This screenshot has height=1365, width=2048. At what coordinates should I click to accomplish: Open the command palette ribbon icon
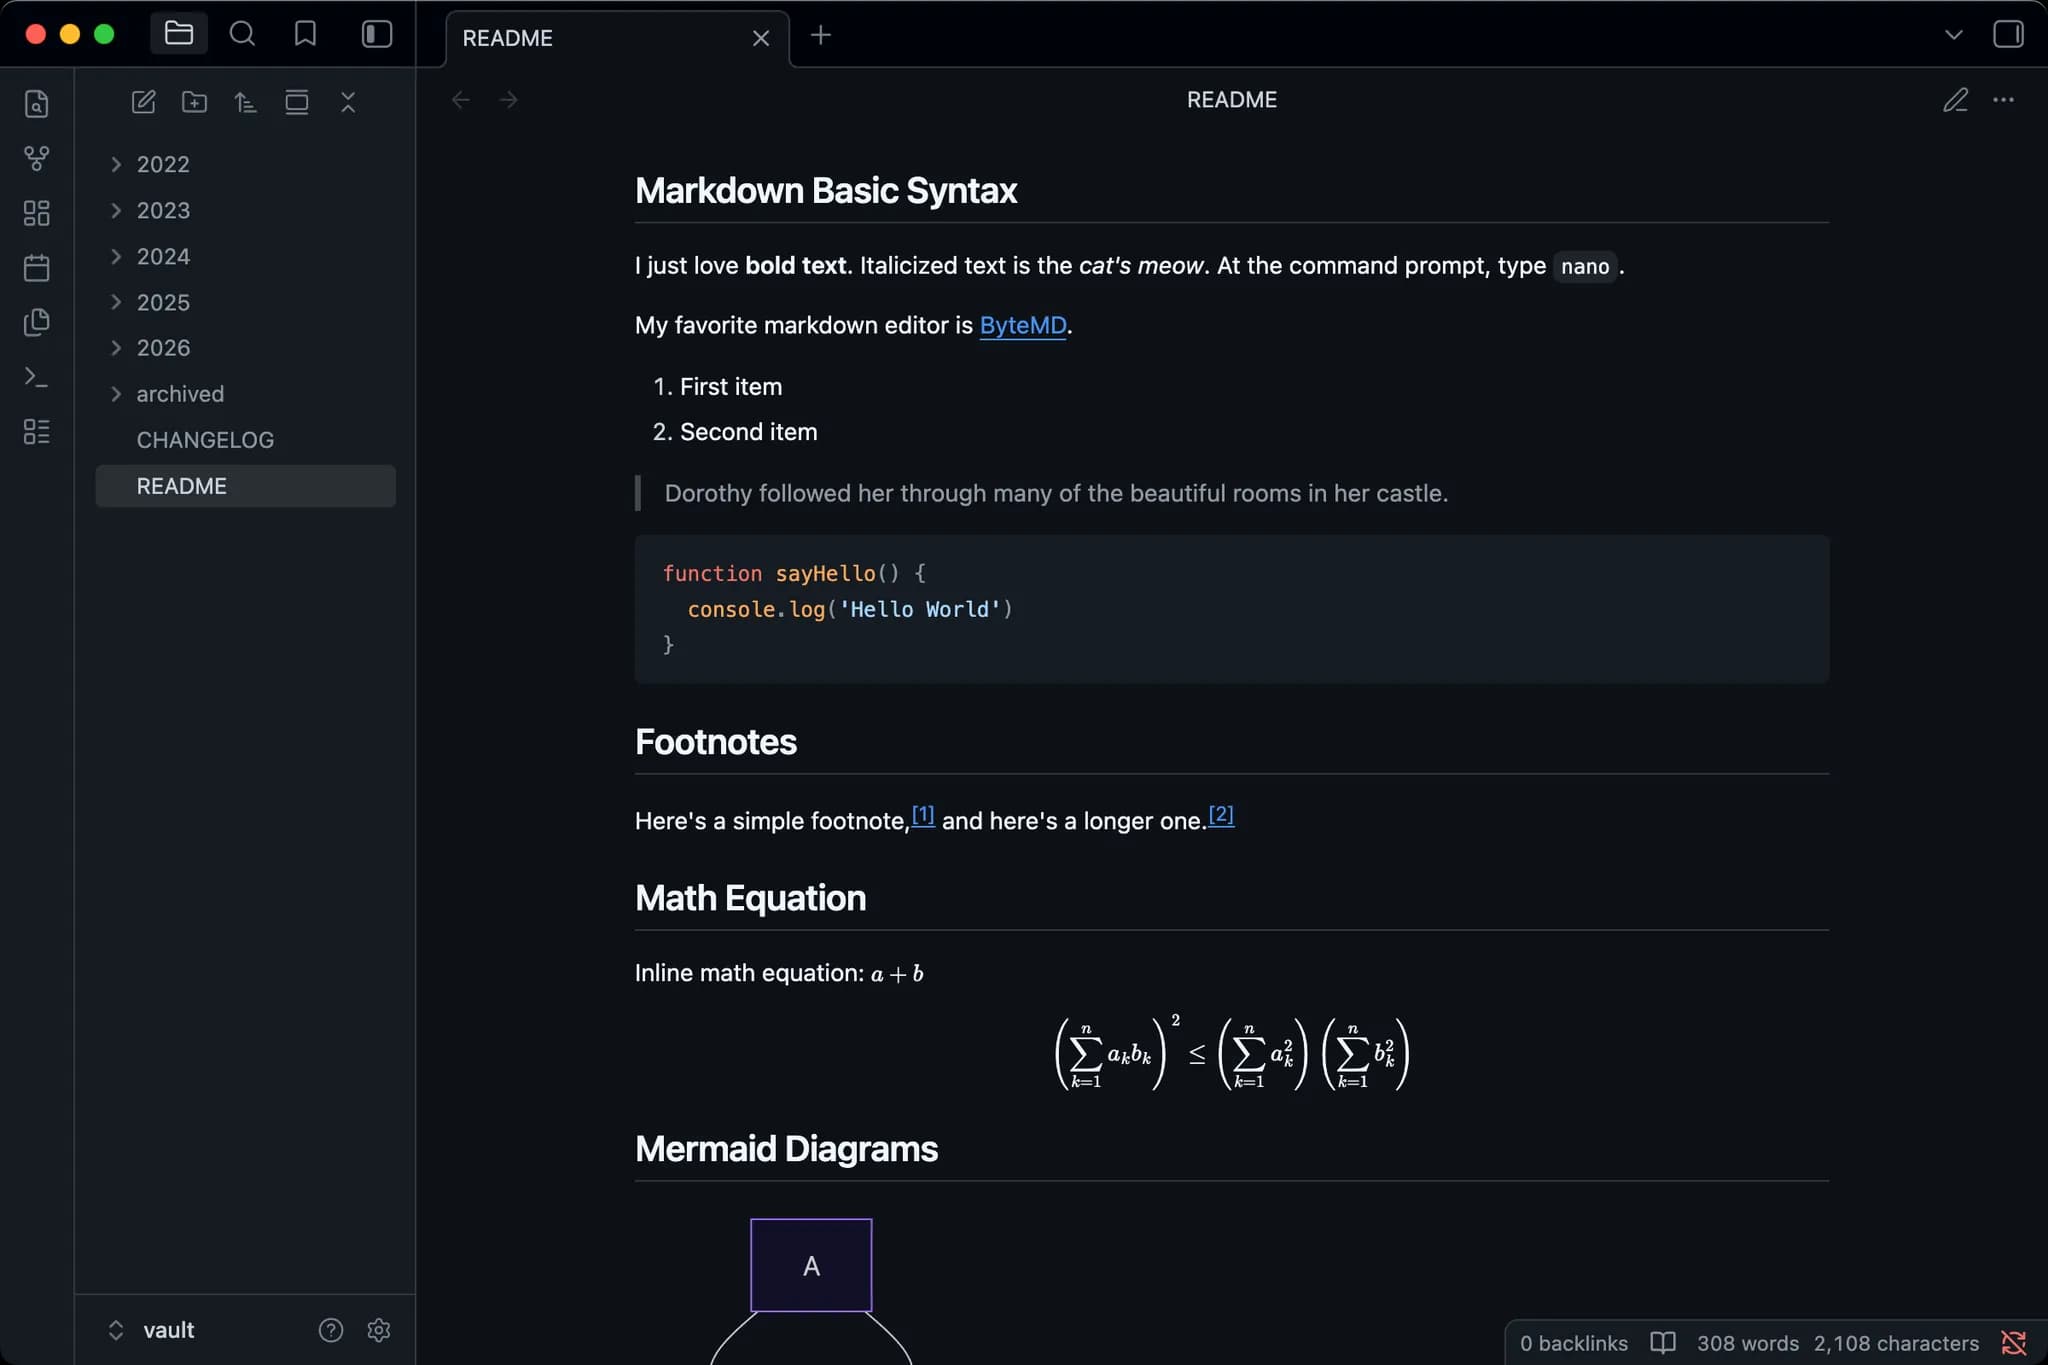coord(37,377)
